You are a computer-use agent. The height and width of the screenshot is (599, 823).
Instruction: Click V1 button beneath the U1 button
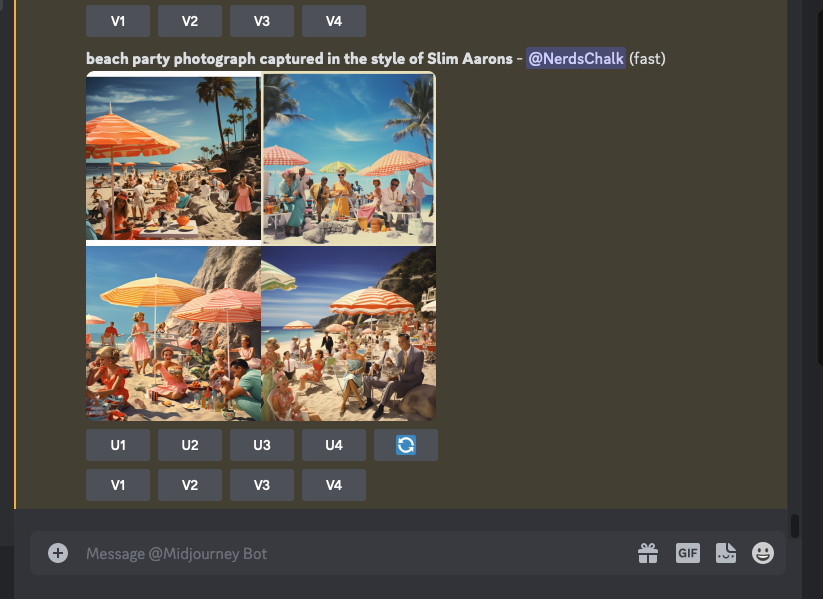[x=118, y=485]
